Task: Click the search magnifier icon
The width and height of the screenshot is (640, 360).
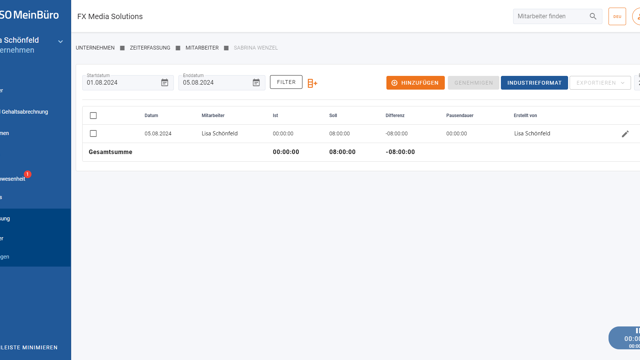Action: [x=593, y=16]
